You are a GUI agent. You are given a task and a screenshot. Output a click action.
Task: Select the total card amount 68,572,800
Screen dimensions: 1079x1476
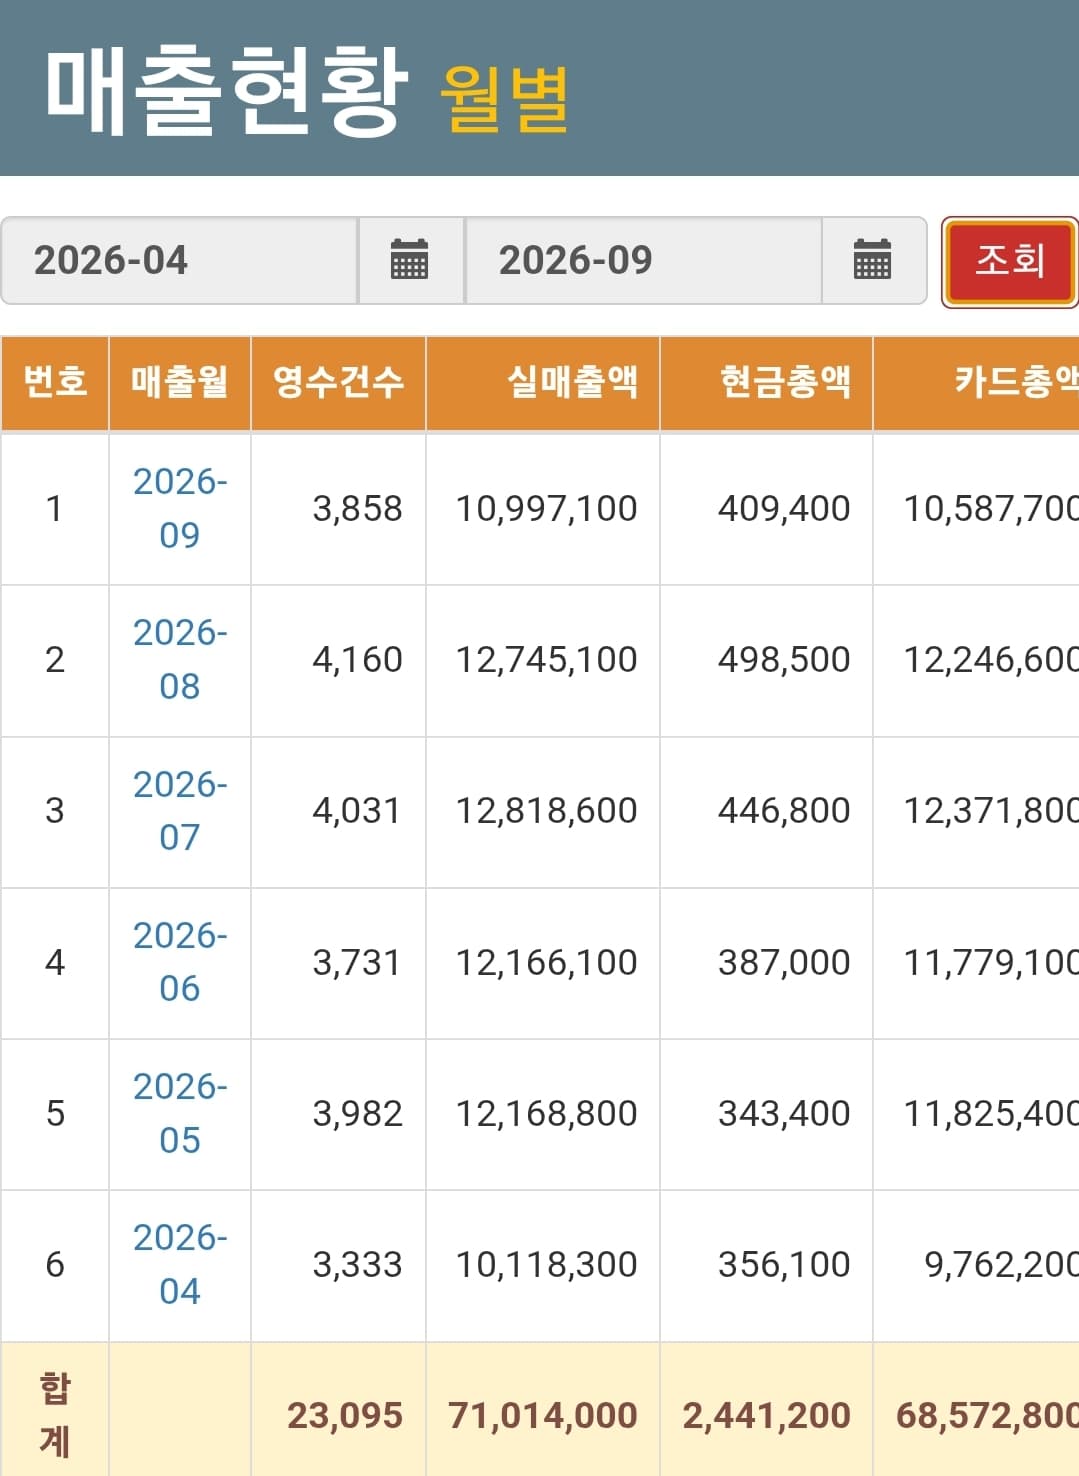pyautogui.click(x=987, y=1416)
